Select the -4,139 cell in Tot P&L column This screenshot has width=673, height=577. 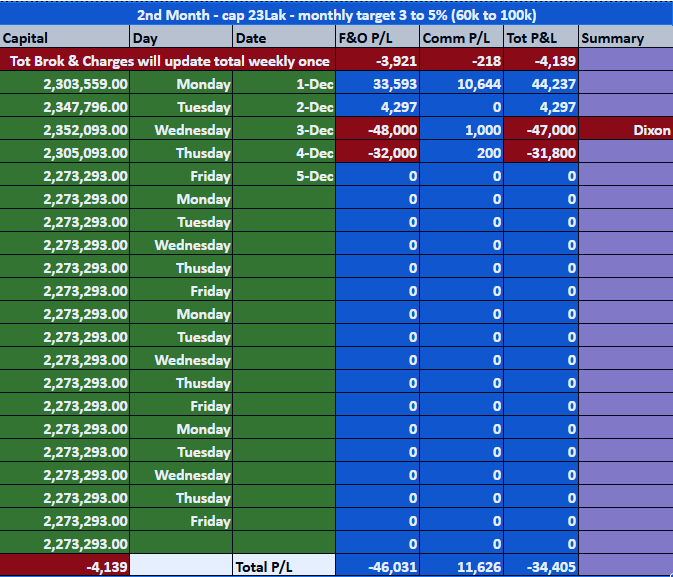coord(541,61)
